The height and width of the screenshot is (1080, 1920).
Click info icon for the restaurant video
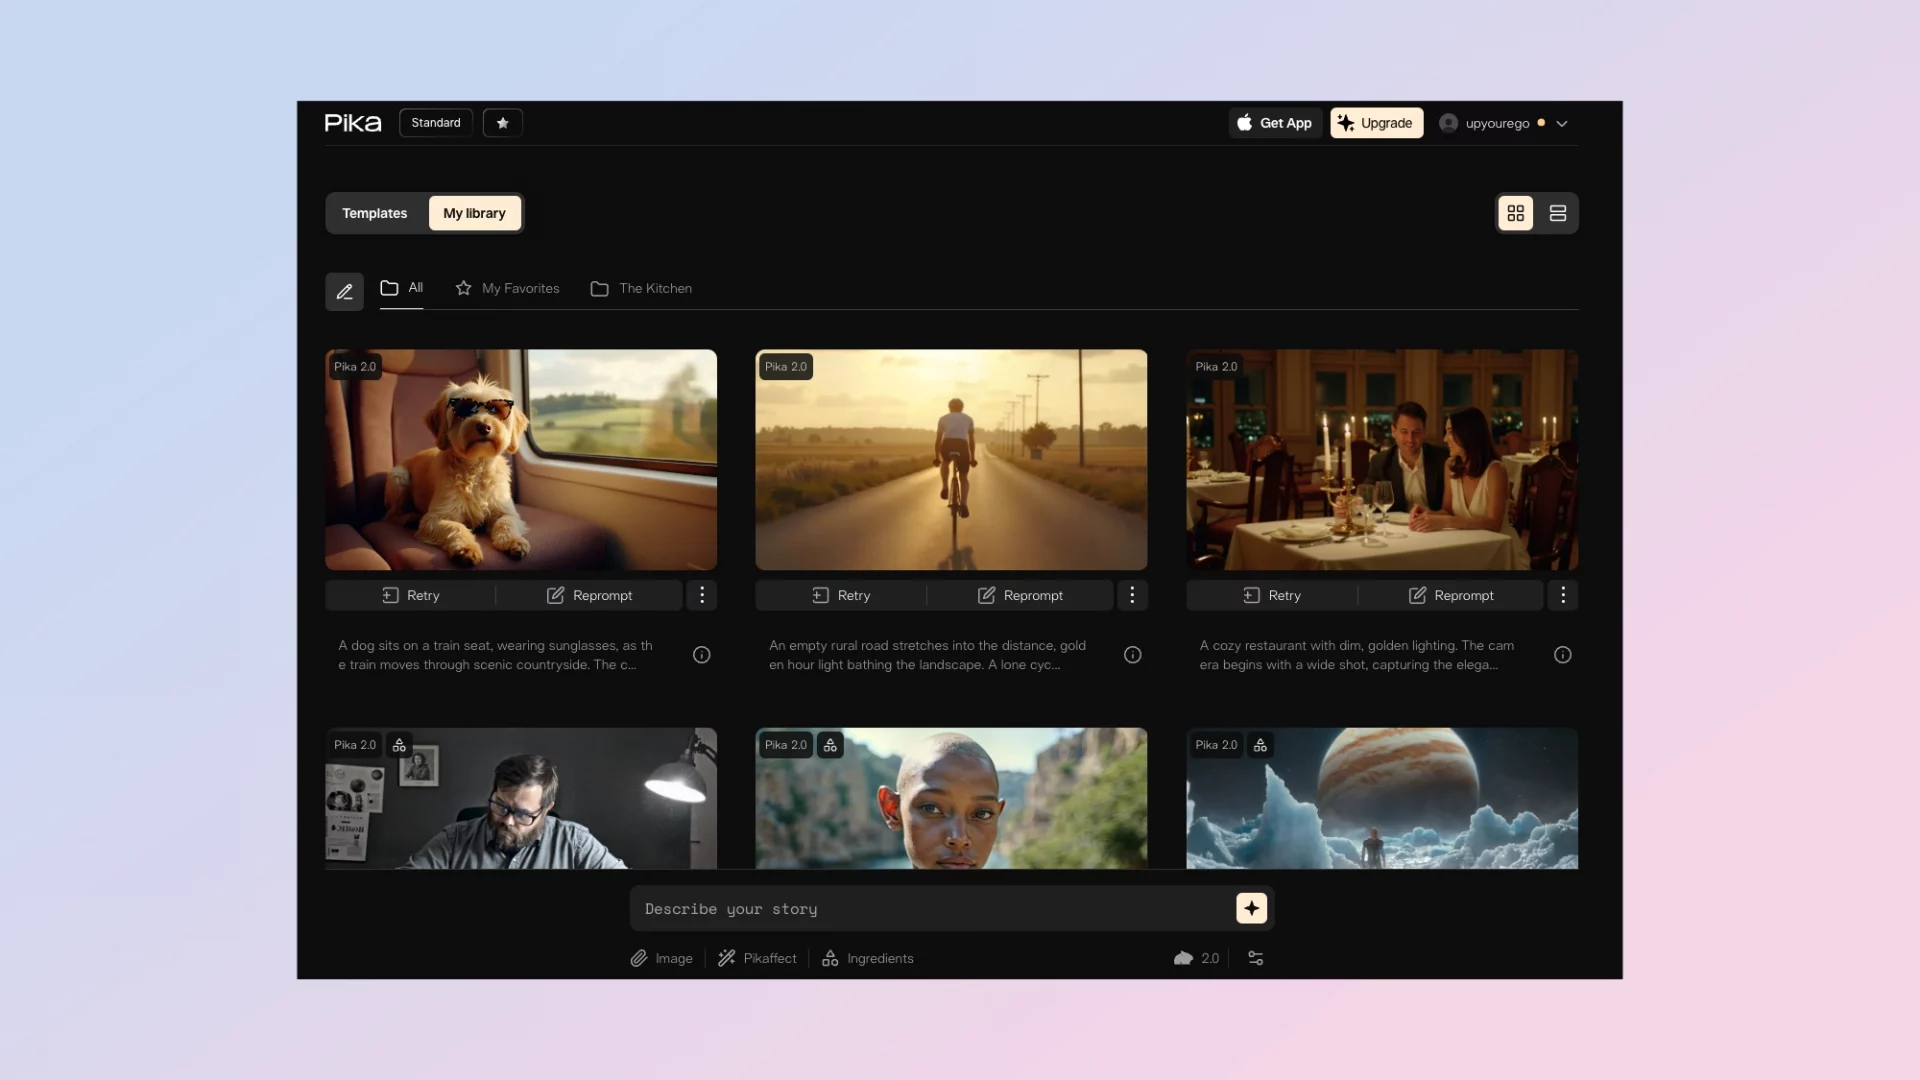(1562, 655)
